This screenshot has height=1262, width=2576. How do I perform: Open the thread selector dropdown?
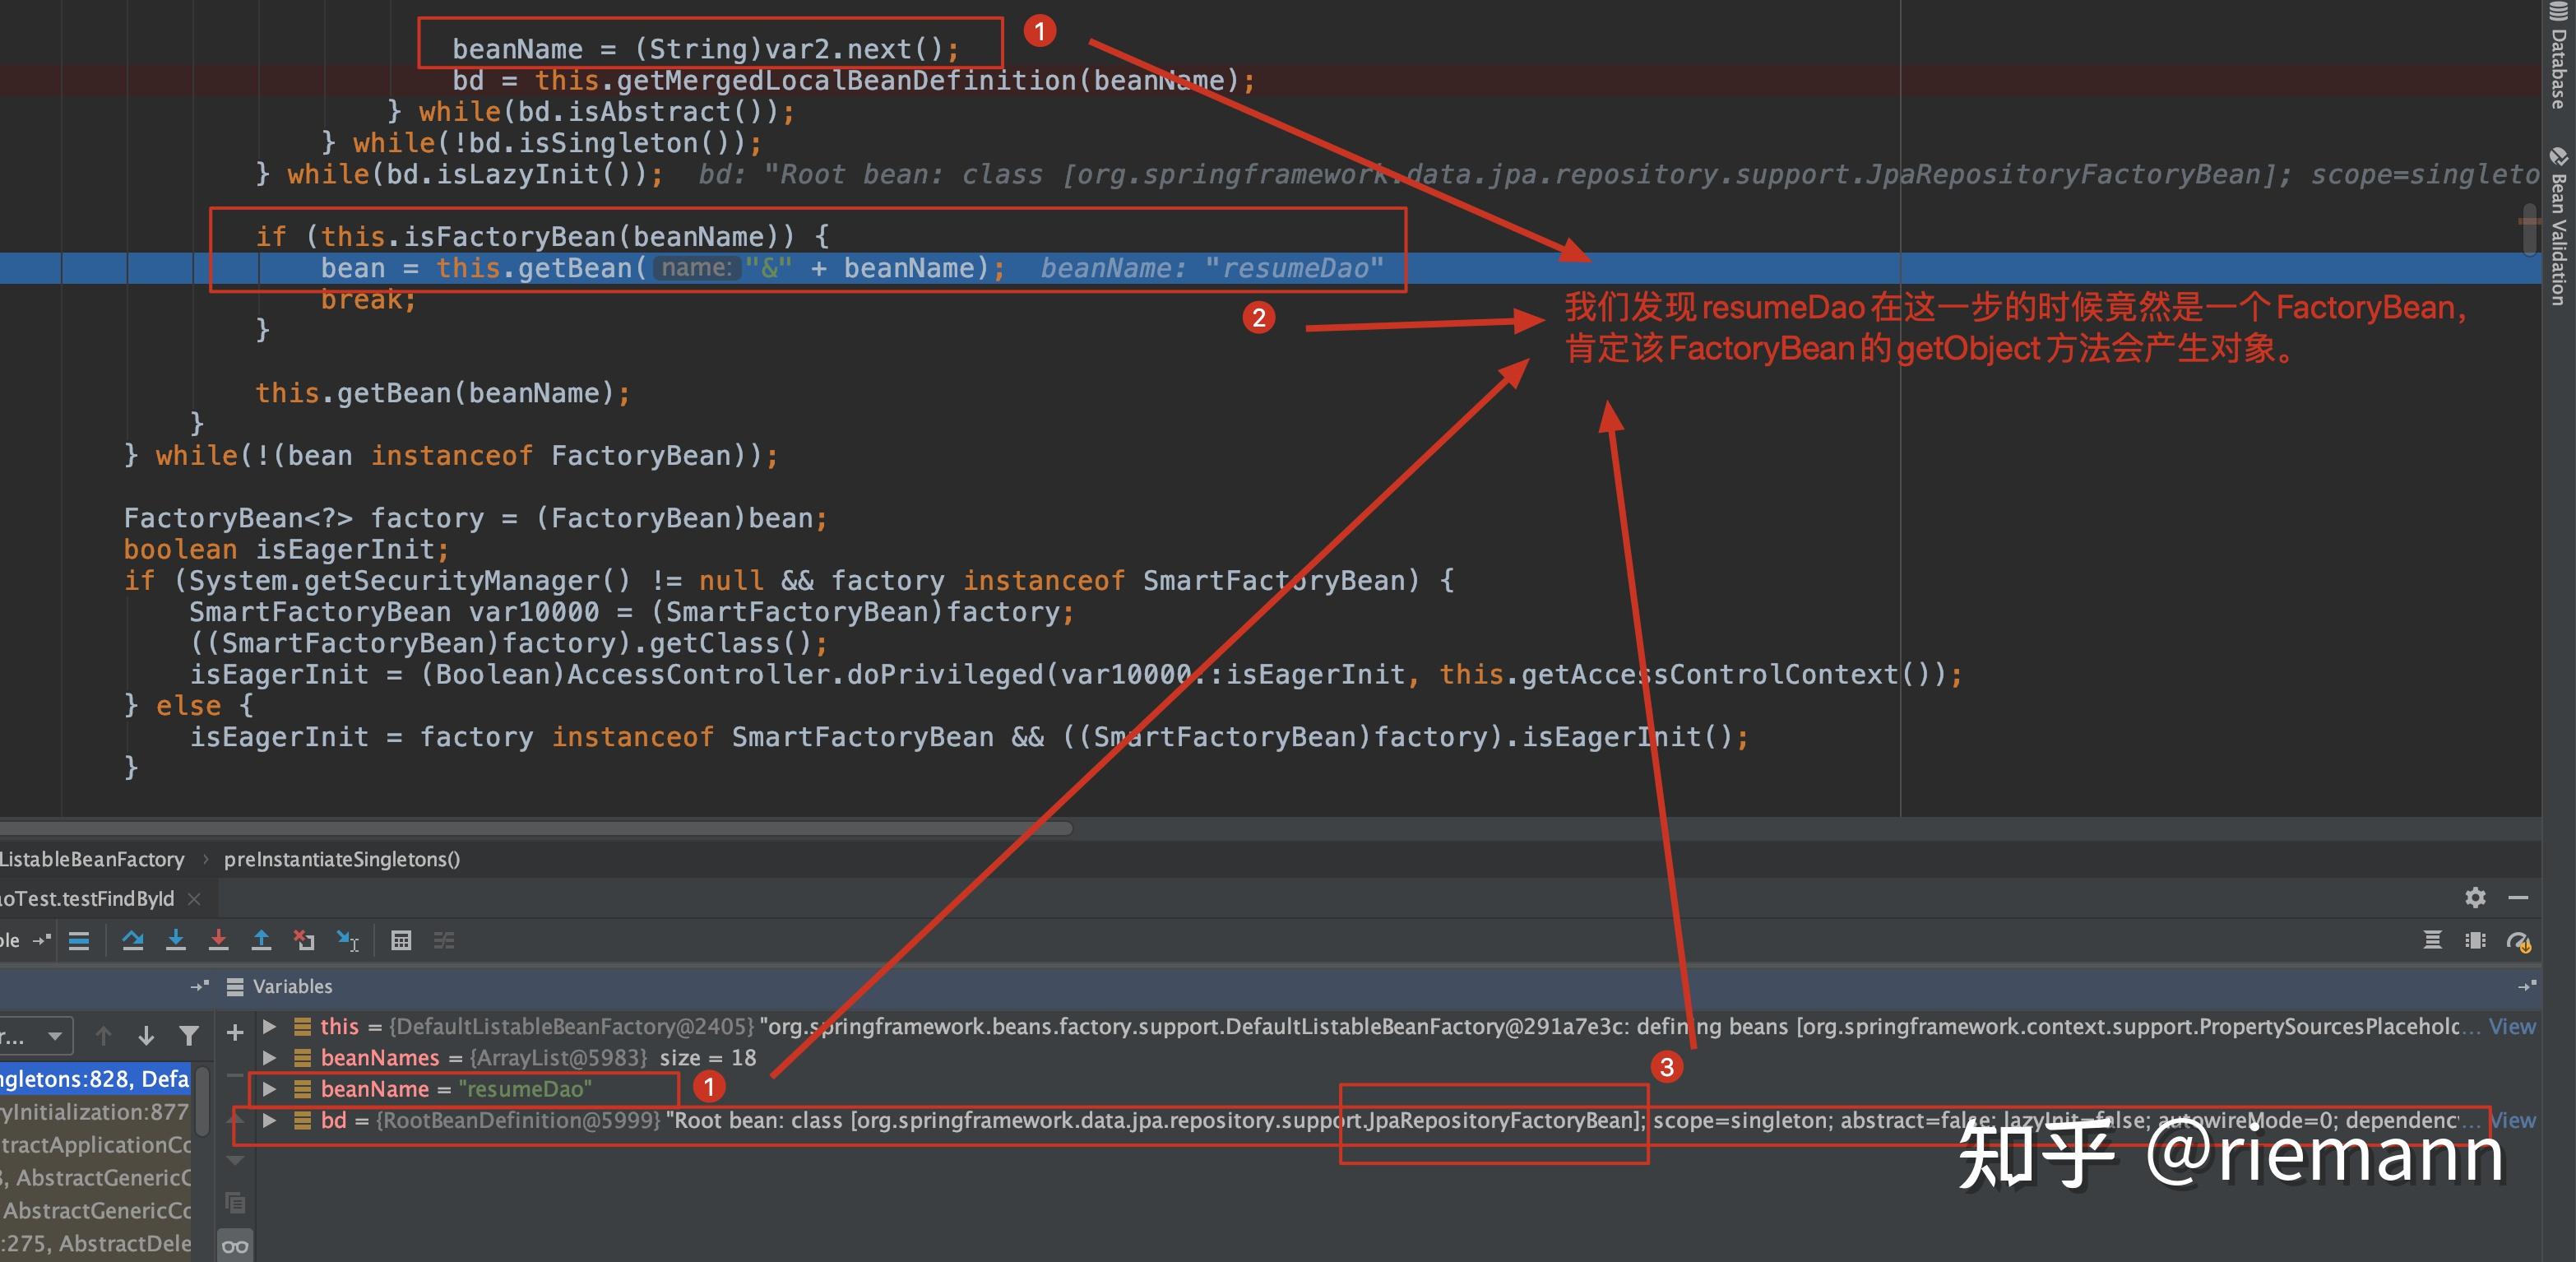(x=55, y=1036)
